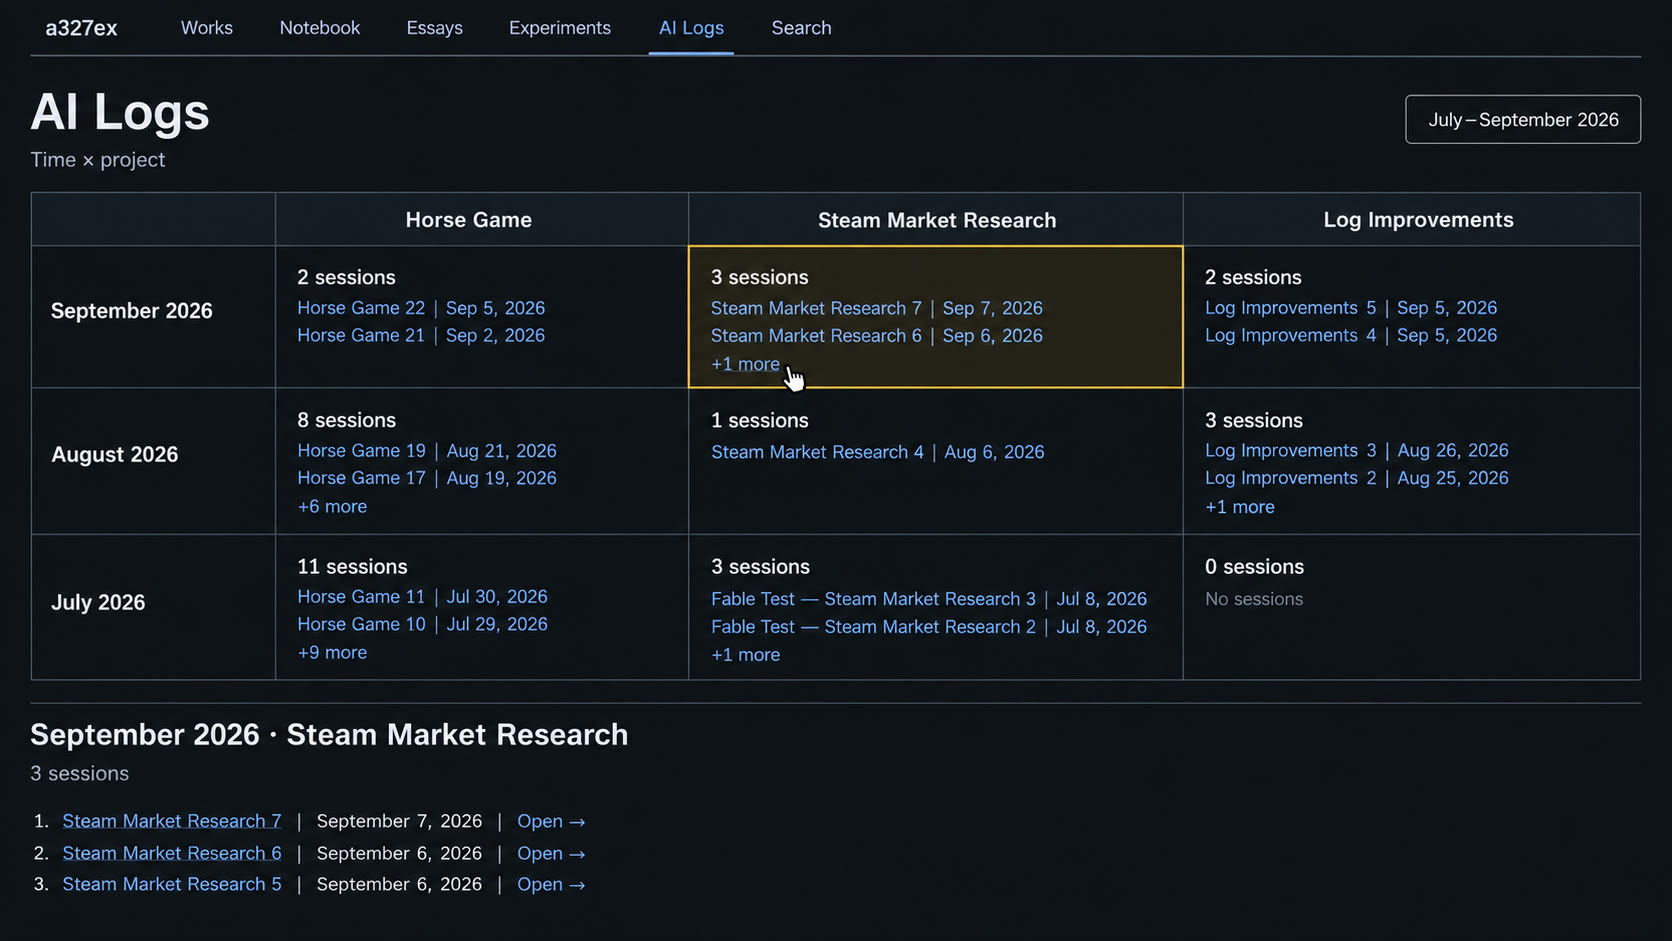The height and width of the screenshot is (941, 1672).
Task: Select the Steam Market Research column header
Action: [937, 220]
